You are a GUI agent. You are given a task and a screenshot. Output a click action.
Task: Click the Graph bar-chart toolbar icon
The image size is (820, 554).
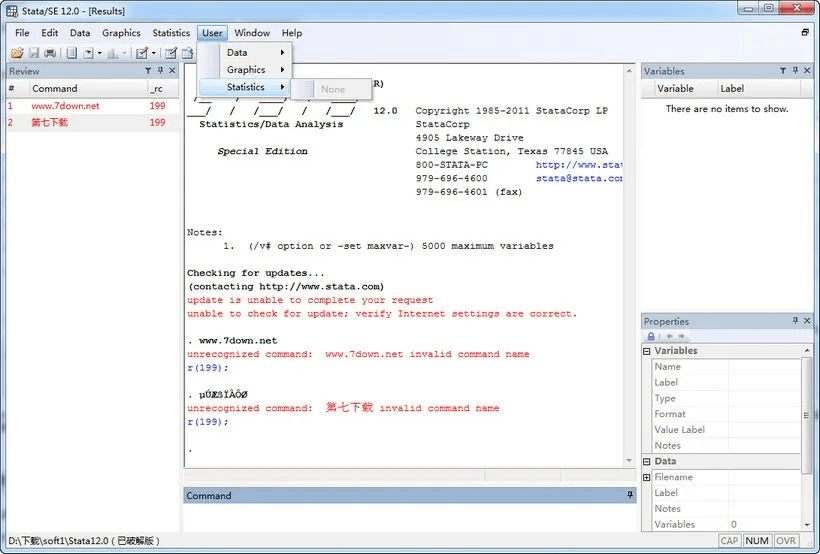pos(112,53)
